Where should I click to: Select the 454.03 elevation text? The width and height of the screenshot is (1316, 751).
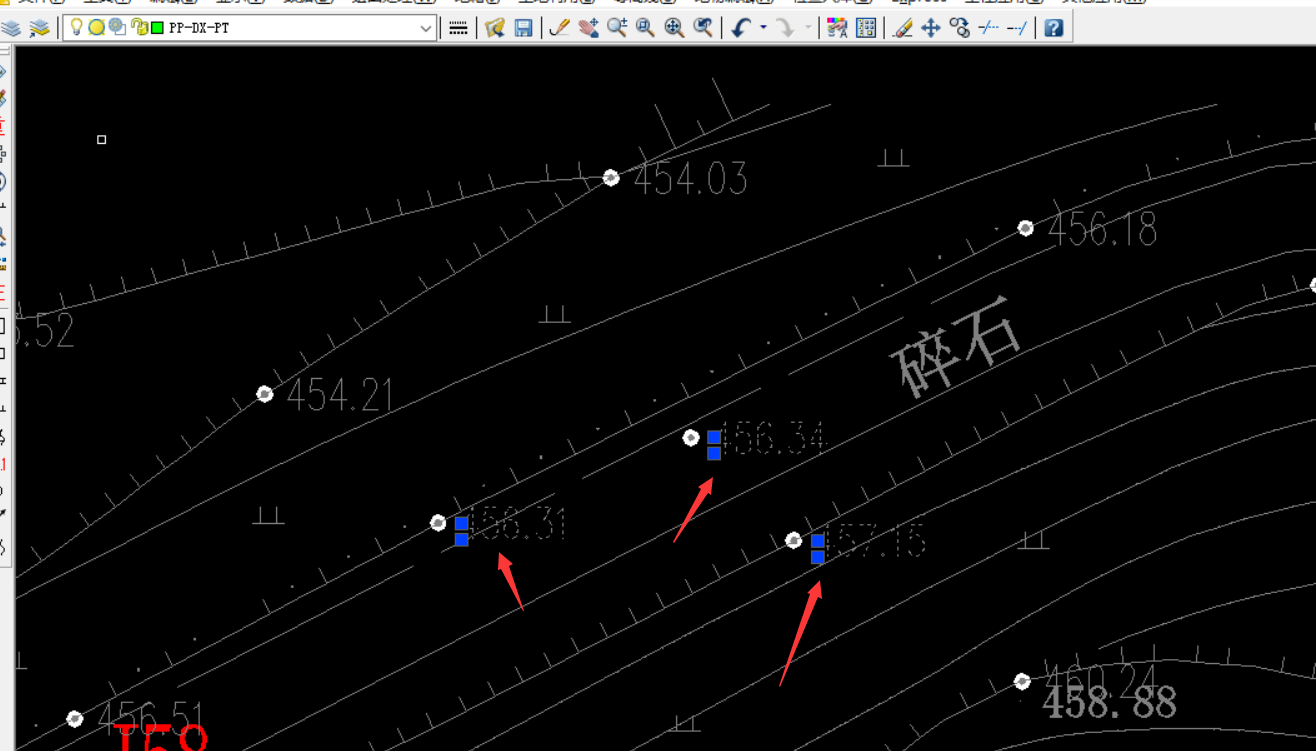(x=690, y=180)
